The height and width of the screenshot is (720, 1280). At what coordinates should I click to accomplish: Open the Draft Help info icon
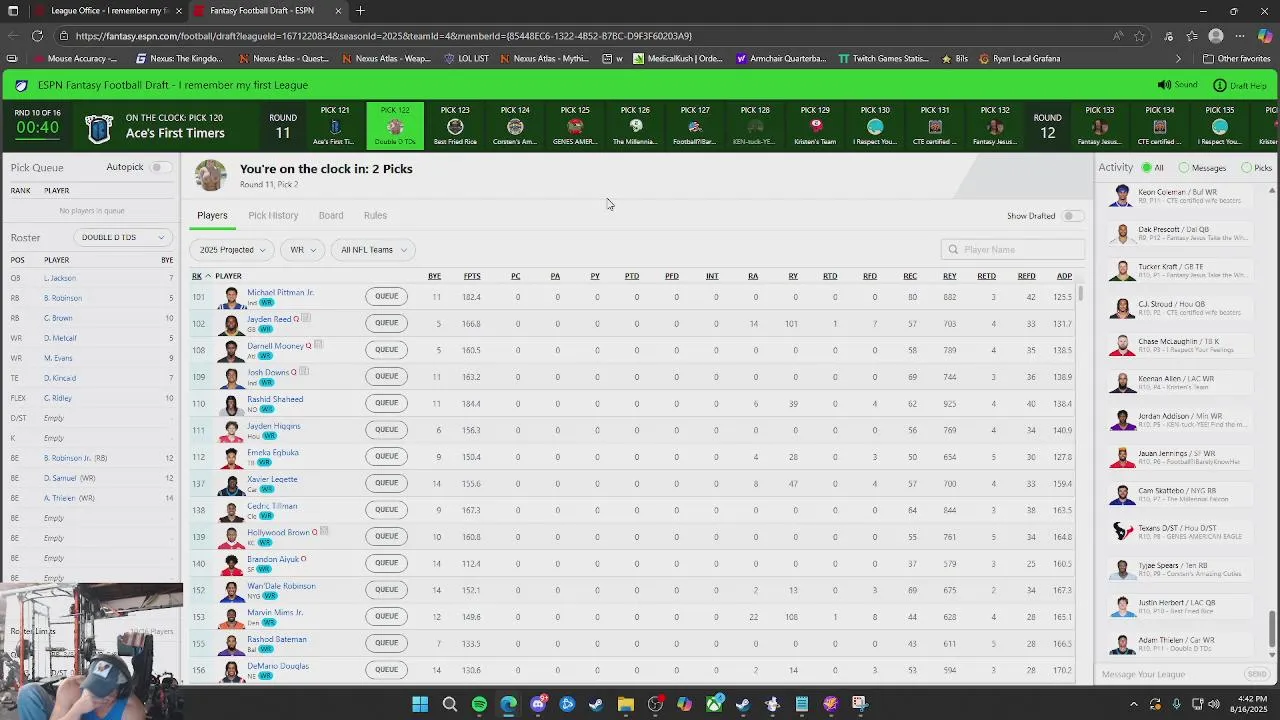[x=1219, y=85]
